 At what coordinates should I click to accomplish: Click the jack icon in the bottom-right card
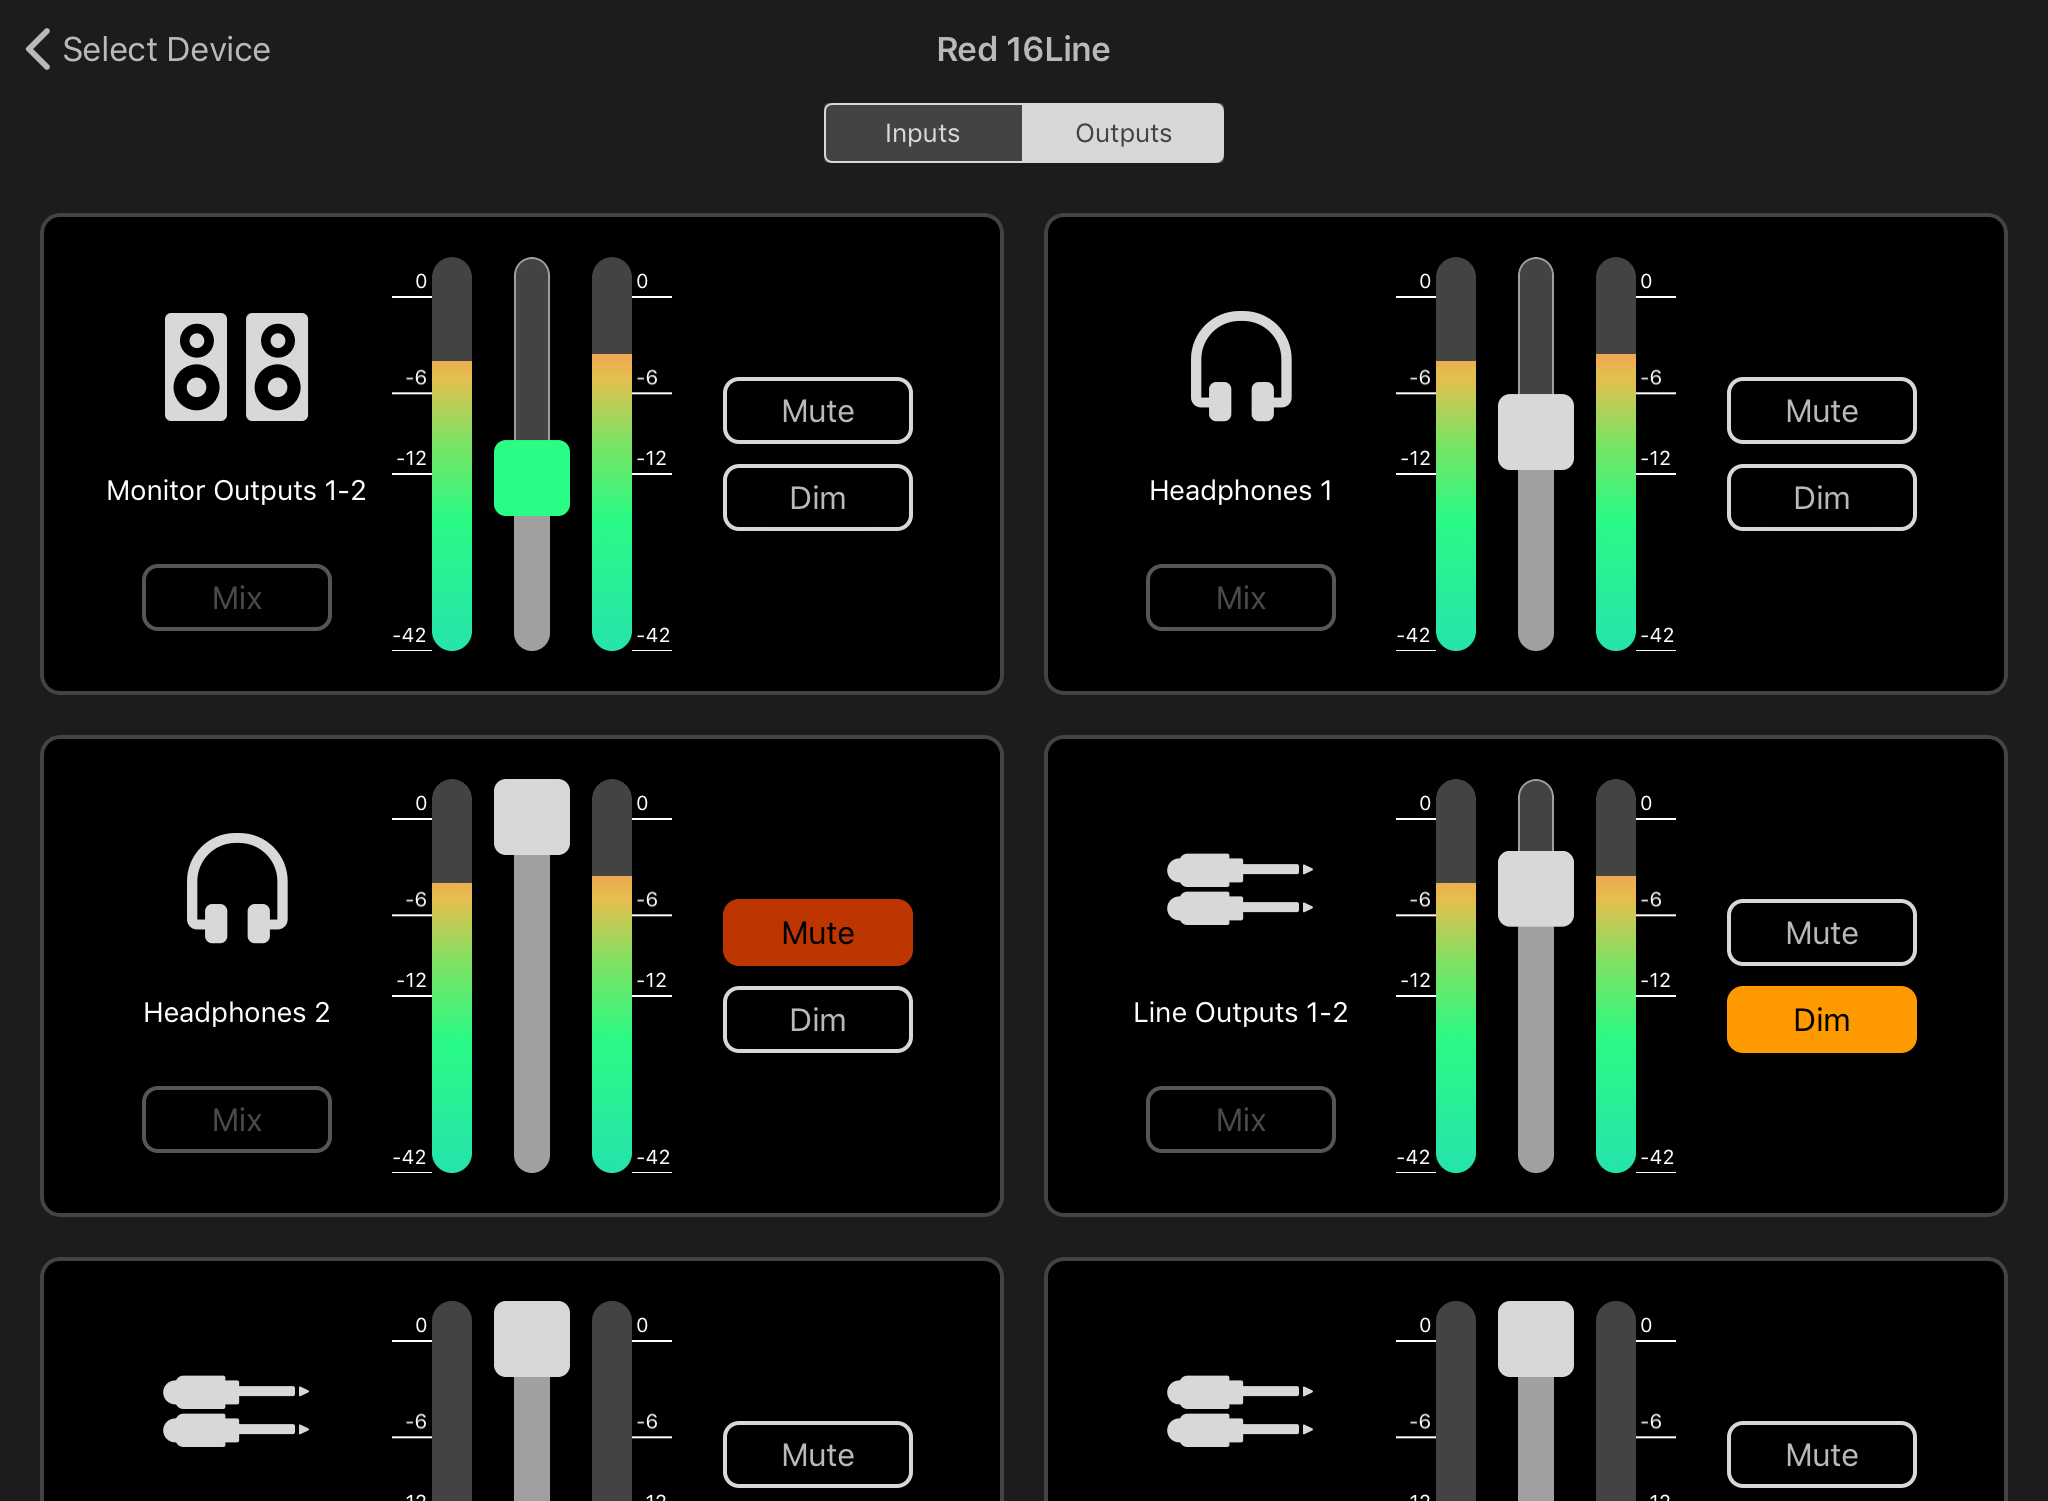point(1240,1410)
